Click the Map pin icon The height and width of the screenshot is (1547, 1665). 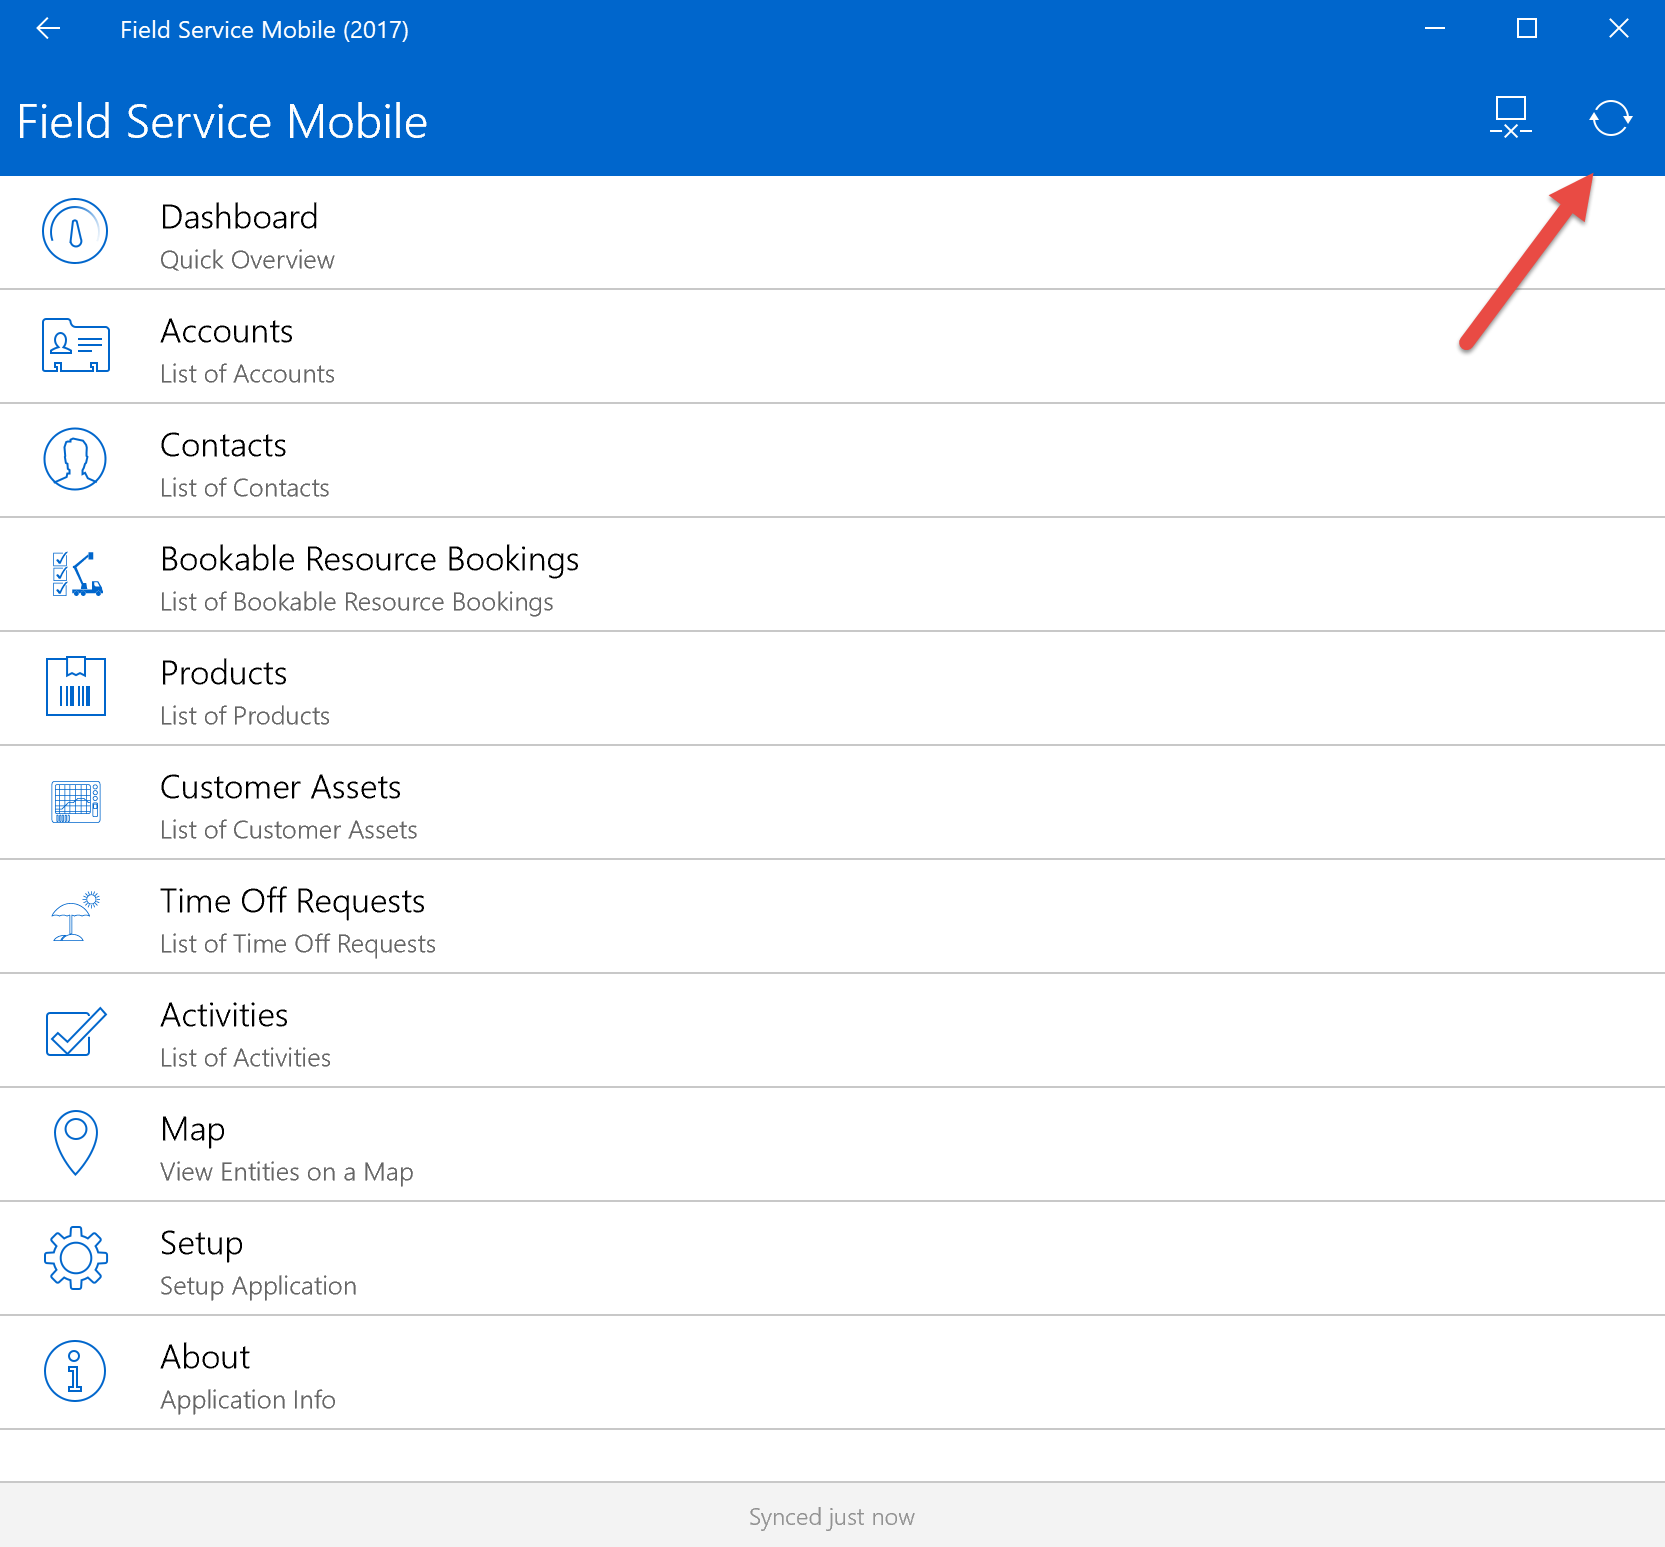click(76, 1143)
